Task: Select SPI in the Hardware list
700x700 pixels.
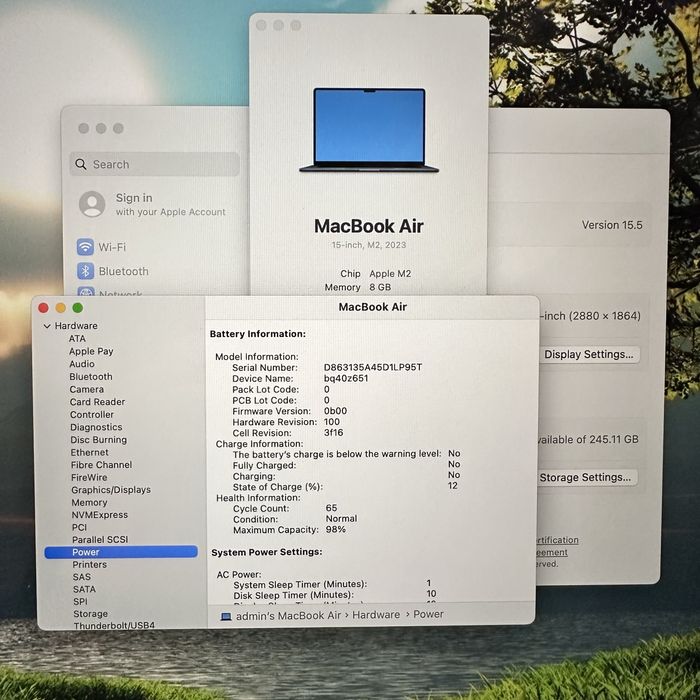Action: pyautogui.click(x=80, y=601)
